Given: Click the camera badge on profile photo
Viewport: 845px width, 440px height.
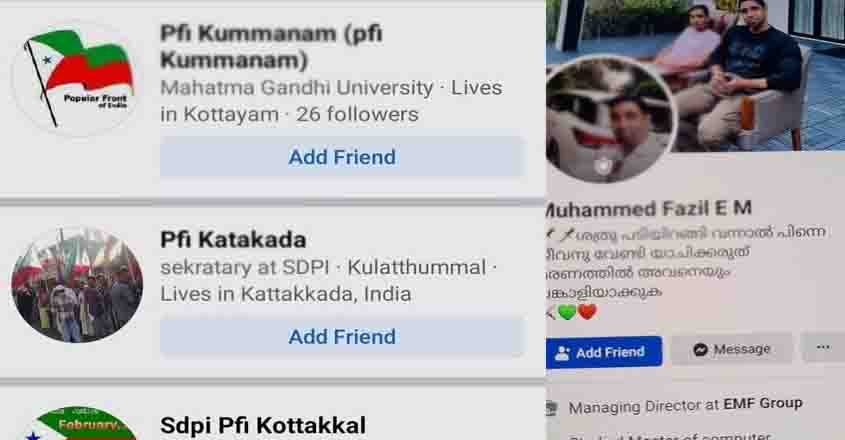Looking at the screenshot, I should pyautogui.click(x=604, y=166).
